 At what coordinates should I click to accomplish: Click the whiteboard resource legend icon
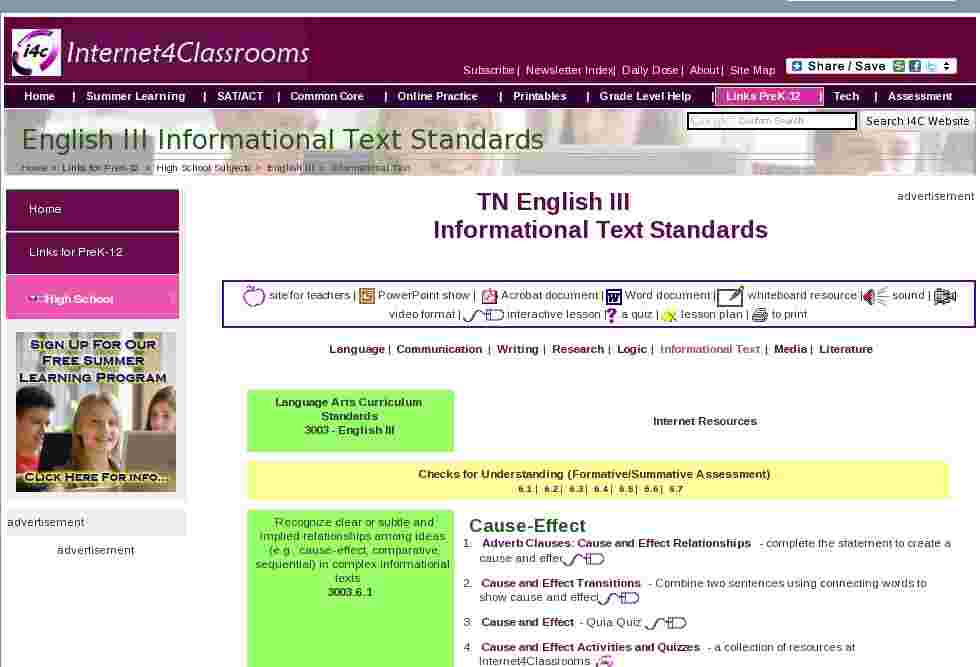730,296
